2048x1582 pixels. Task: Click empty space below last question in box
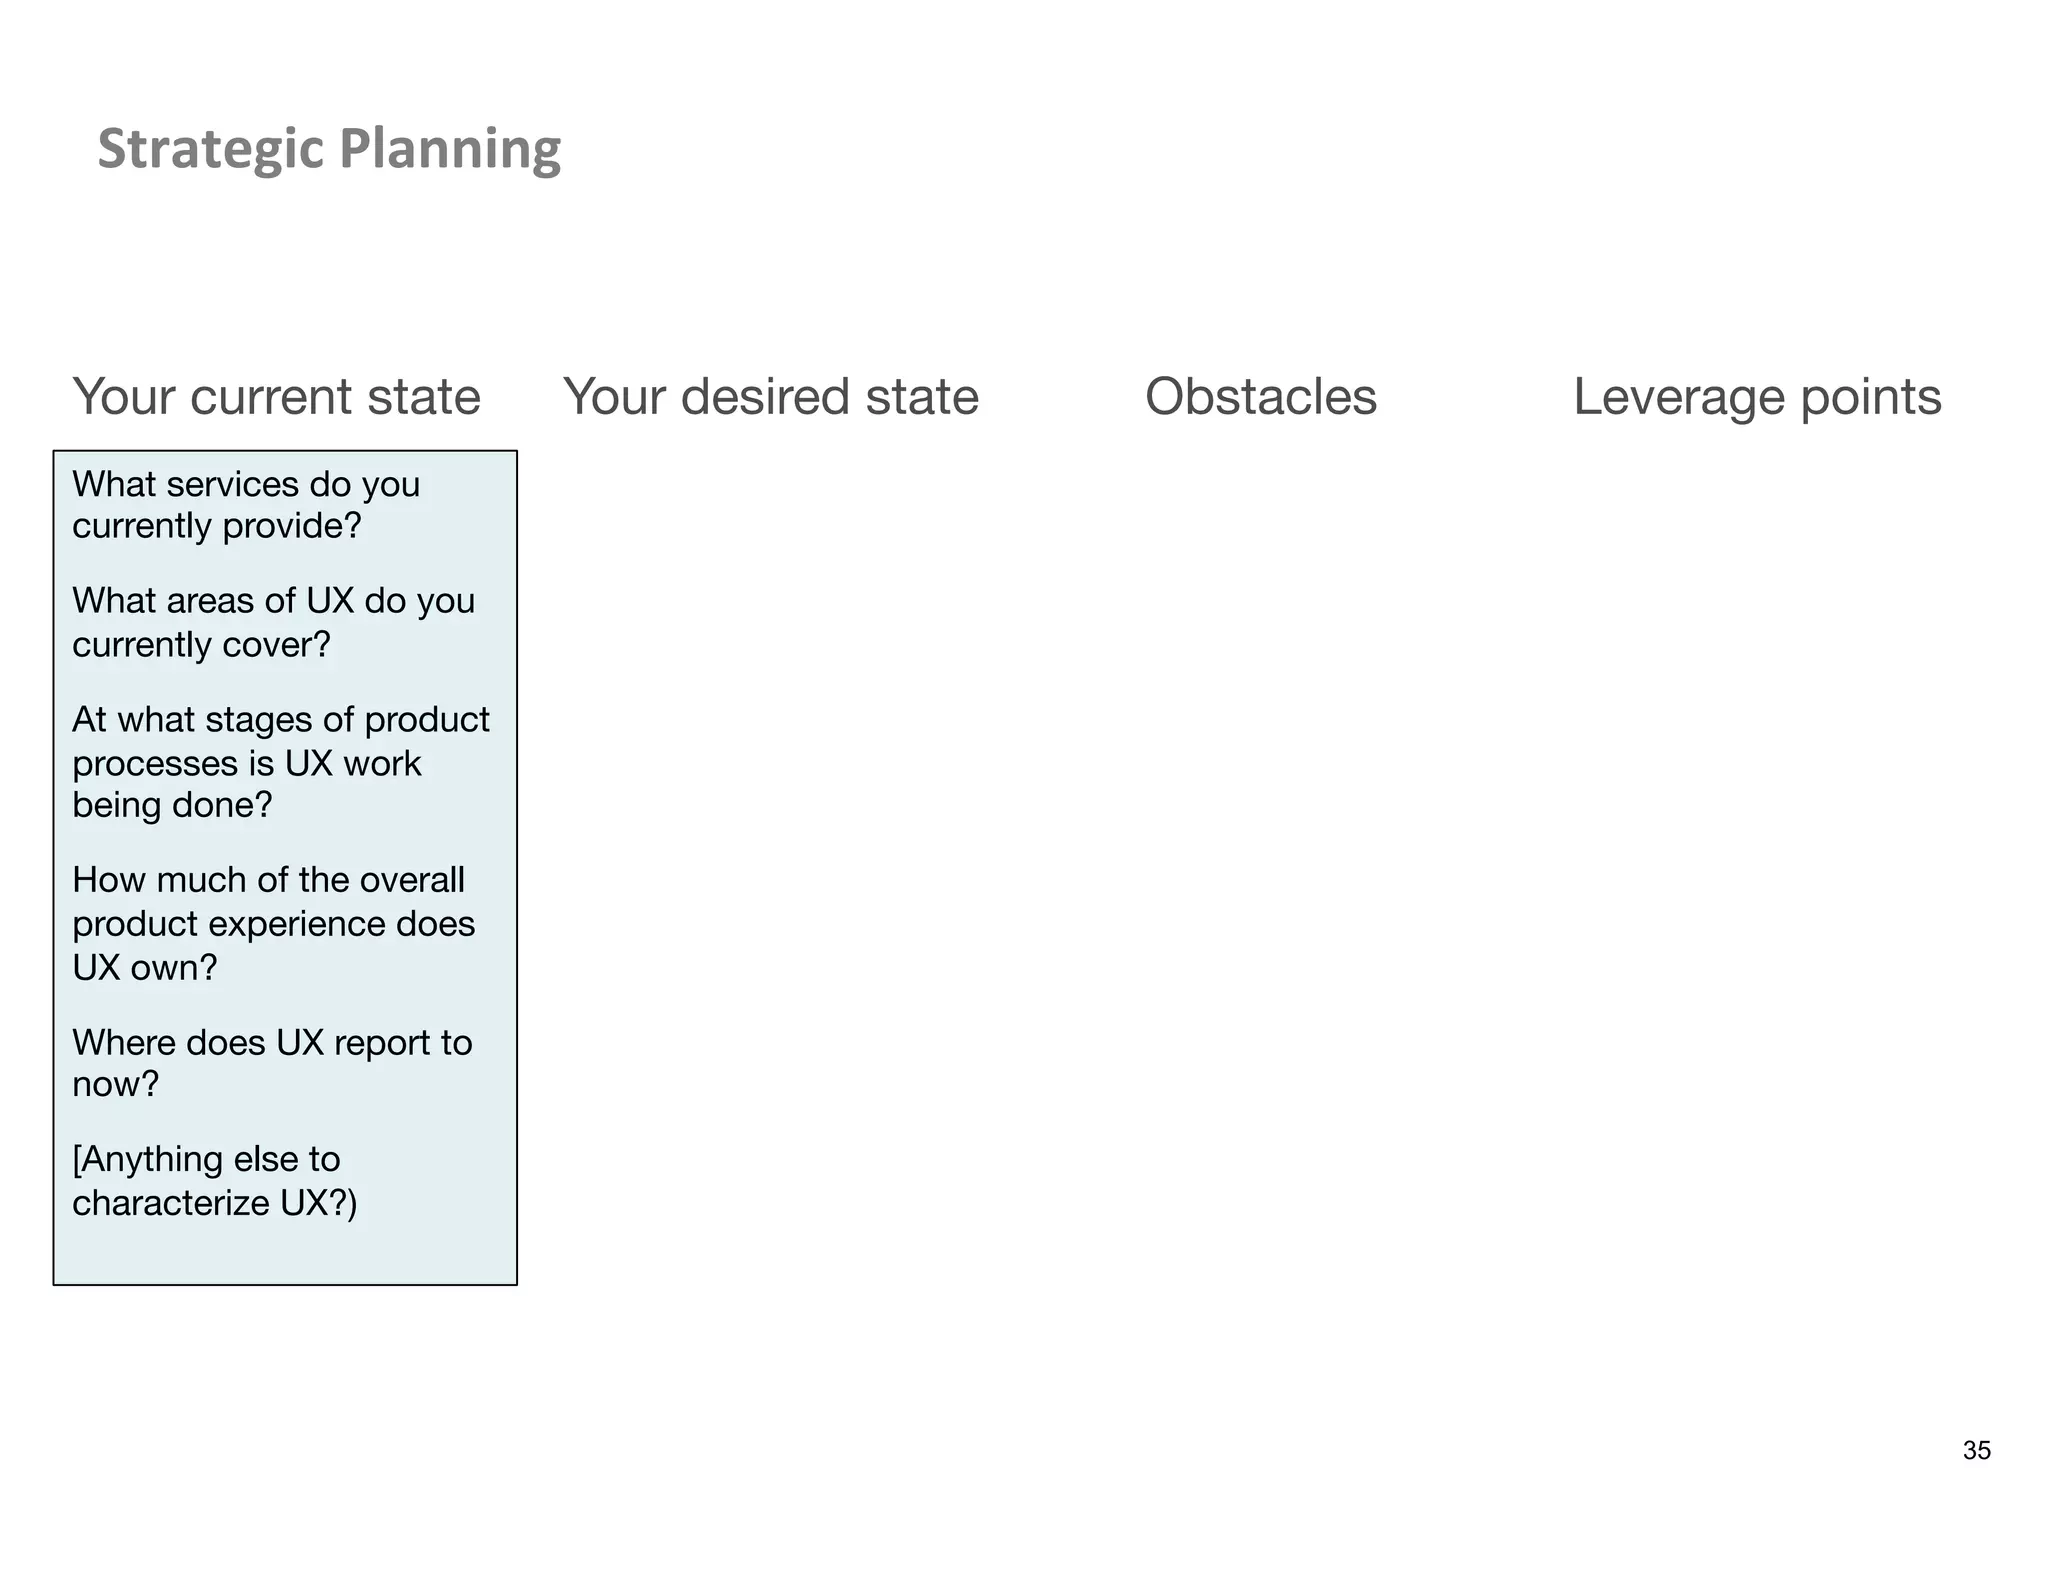[285, 1255]
